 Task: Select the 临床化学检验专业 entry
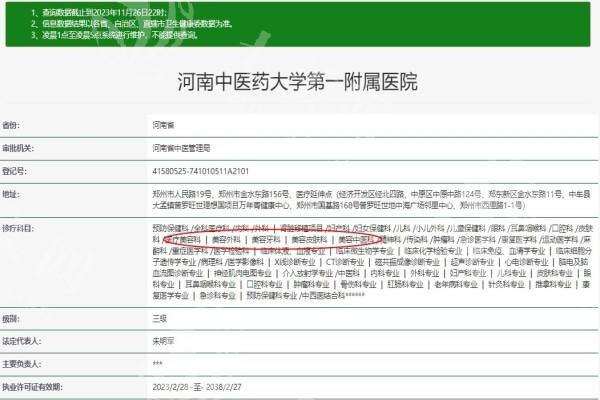click(x=433, y=251)
